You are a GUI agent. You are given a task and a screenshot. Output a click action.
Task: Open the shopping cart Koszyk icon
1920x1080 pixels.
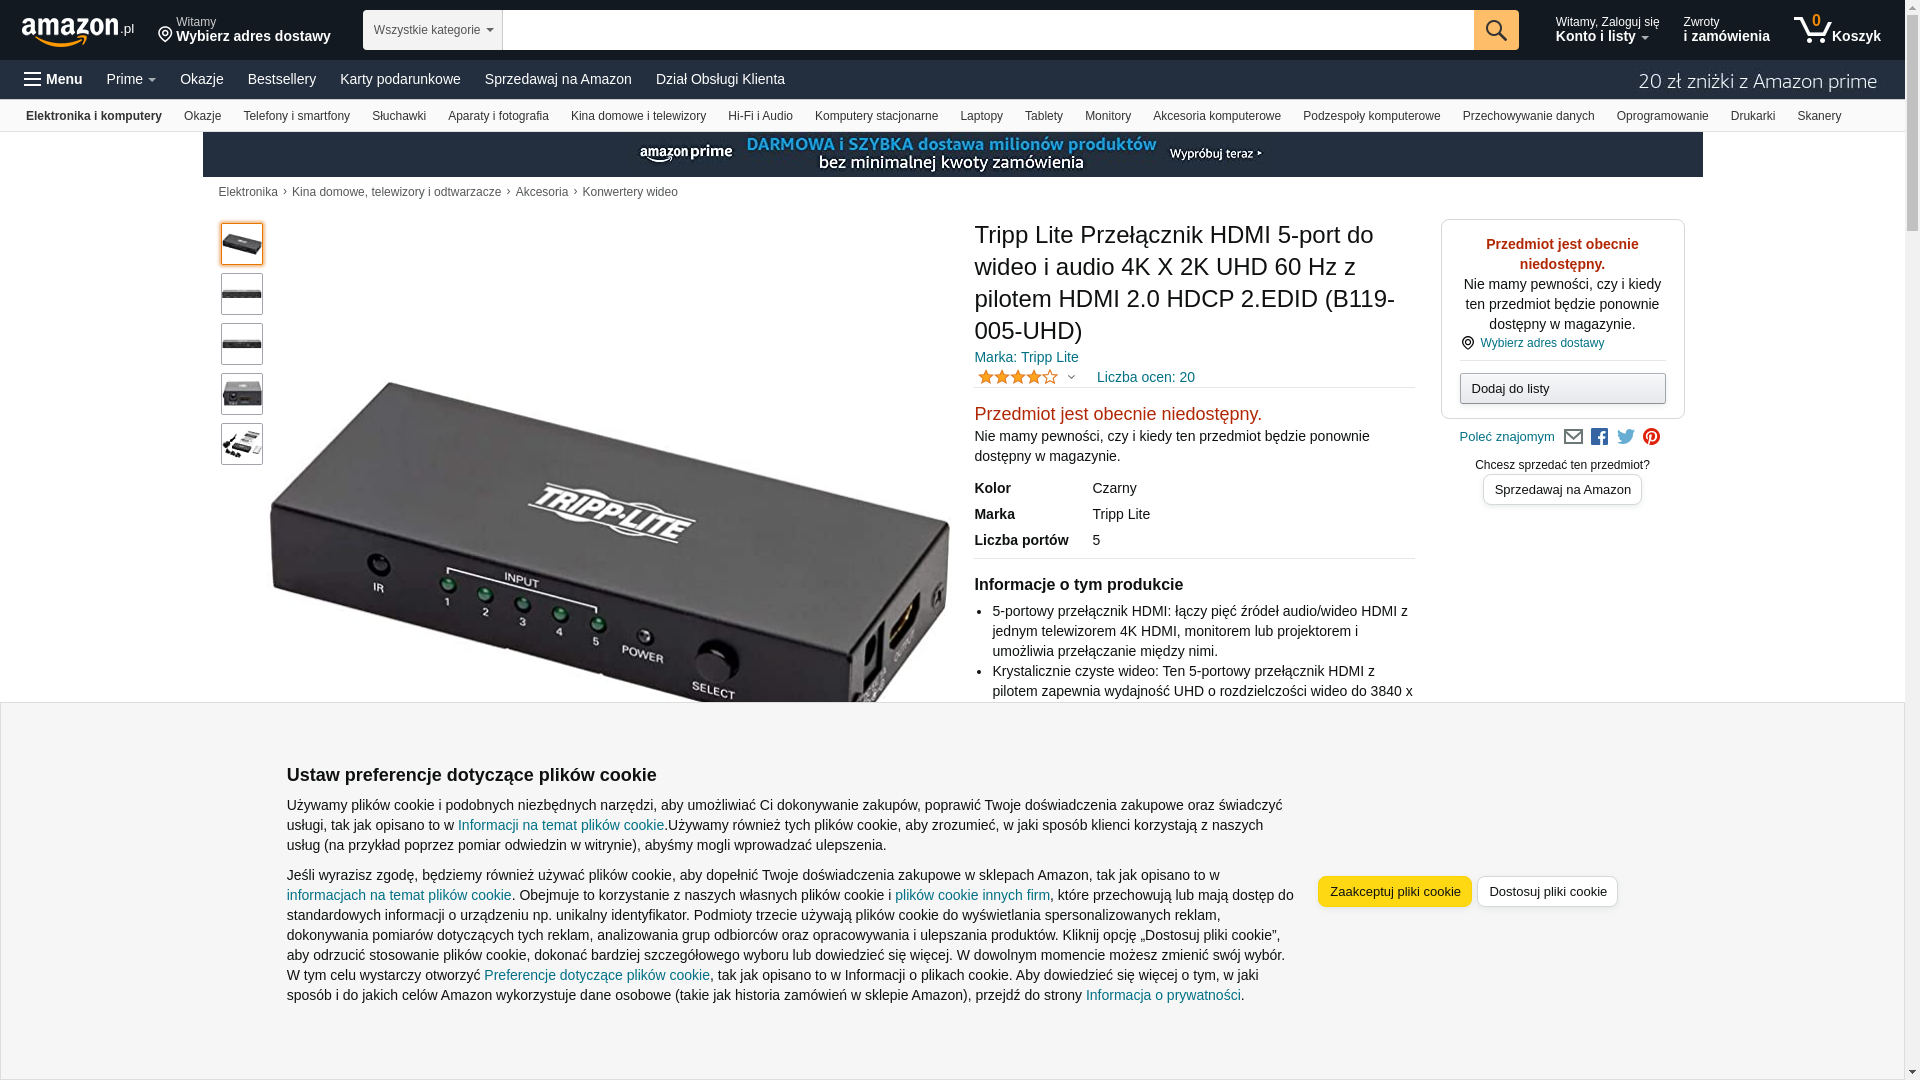coord(1837,30)
